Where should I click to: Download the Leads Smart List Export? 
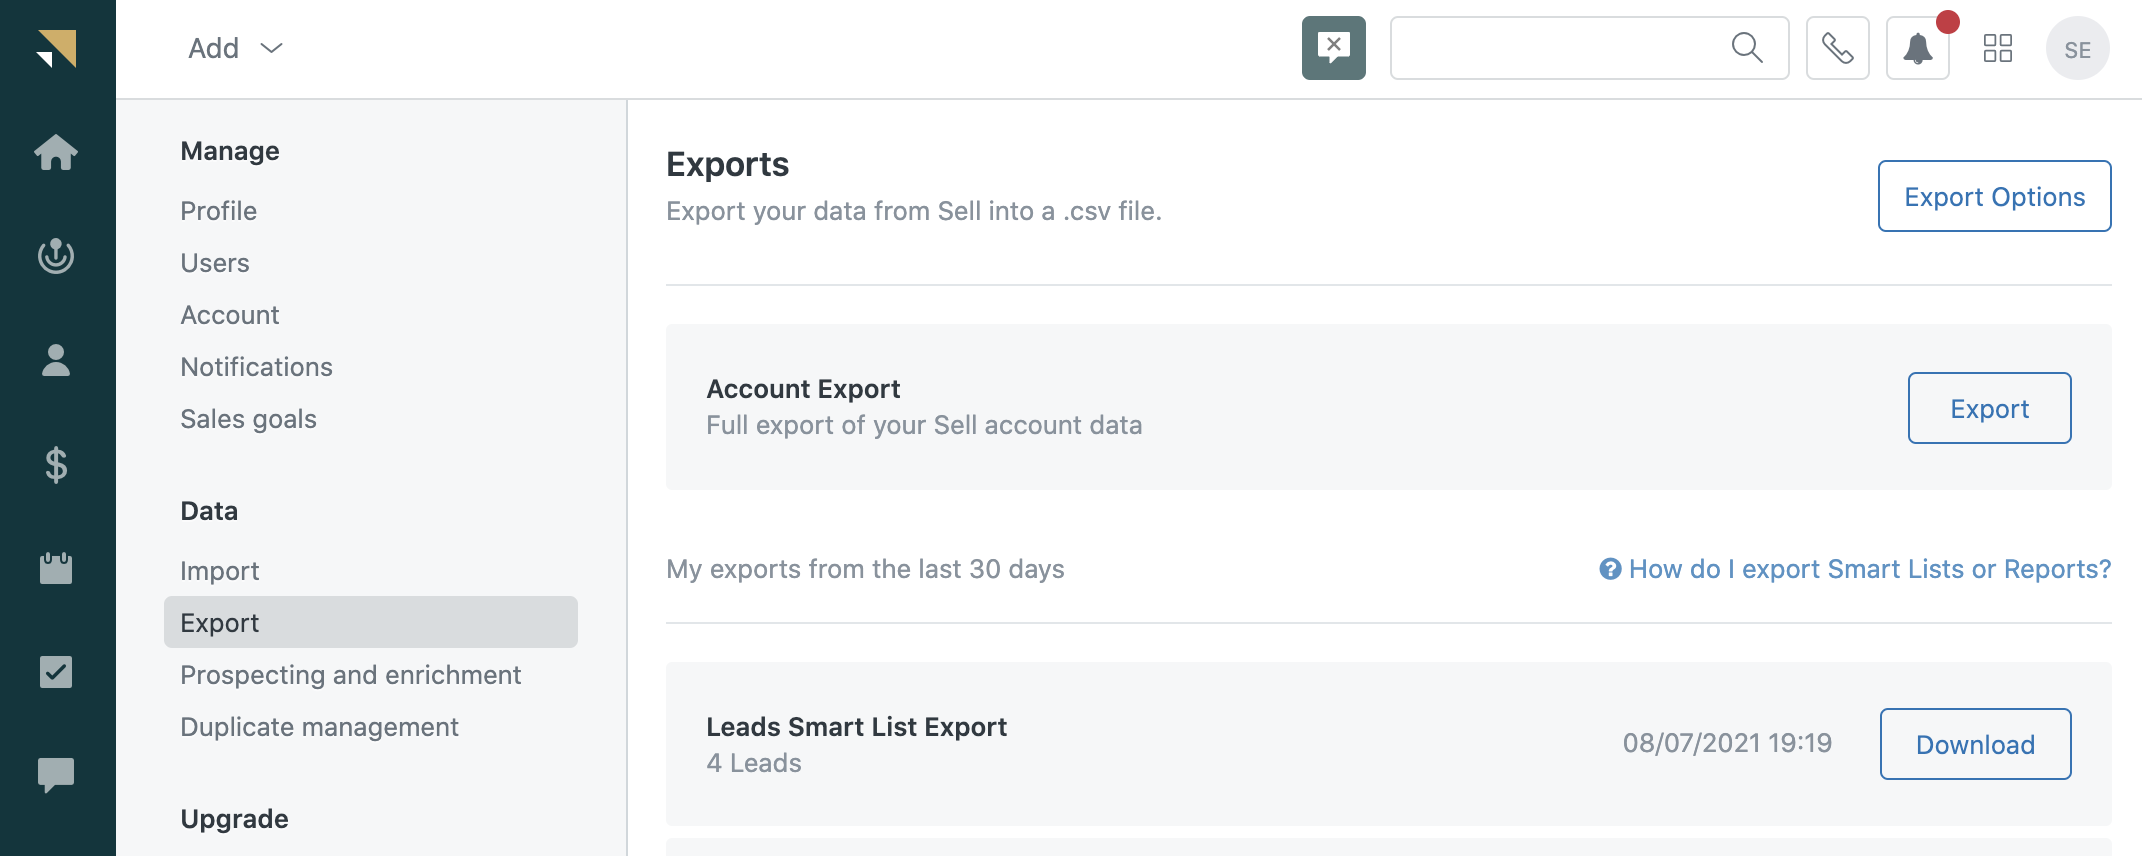pyautogui.click(x=1975, y=744)
